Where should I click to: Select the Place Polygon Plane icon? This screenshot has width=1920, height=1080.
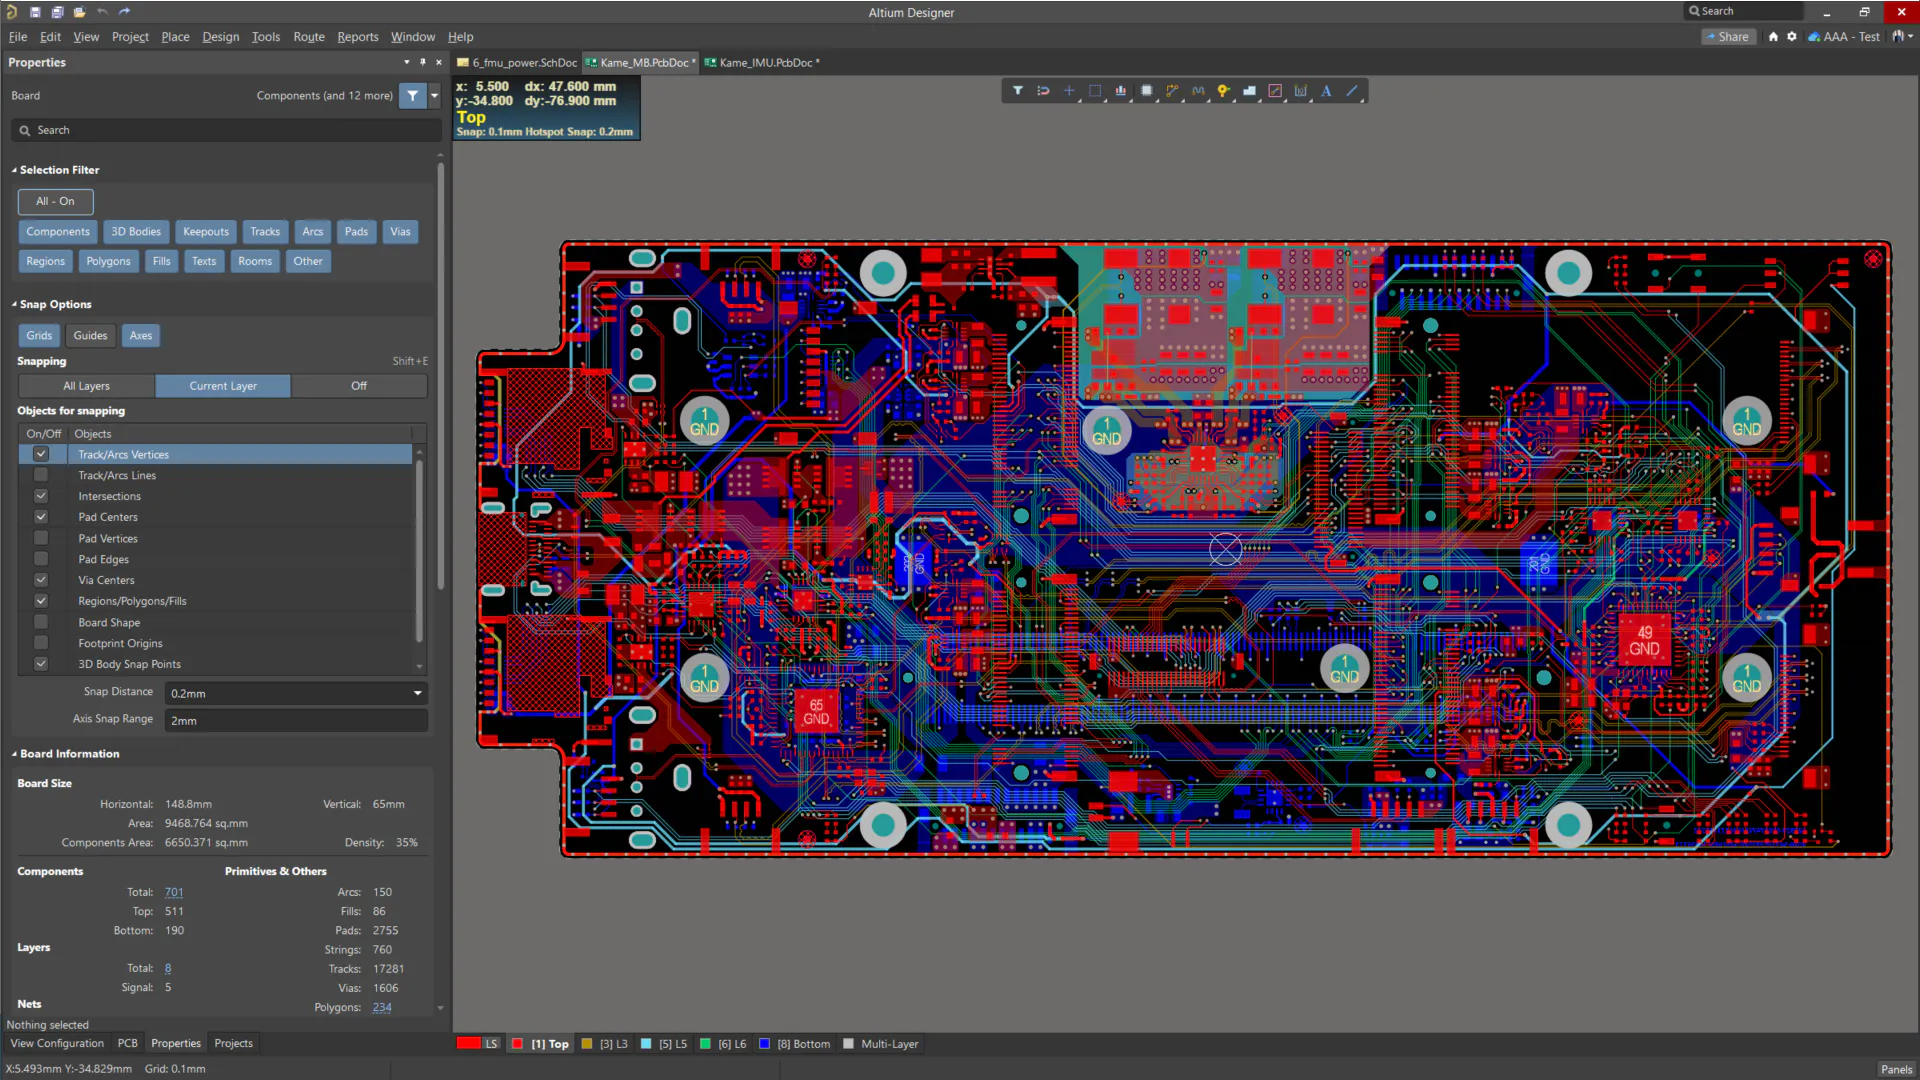click(1249, 91)
